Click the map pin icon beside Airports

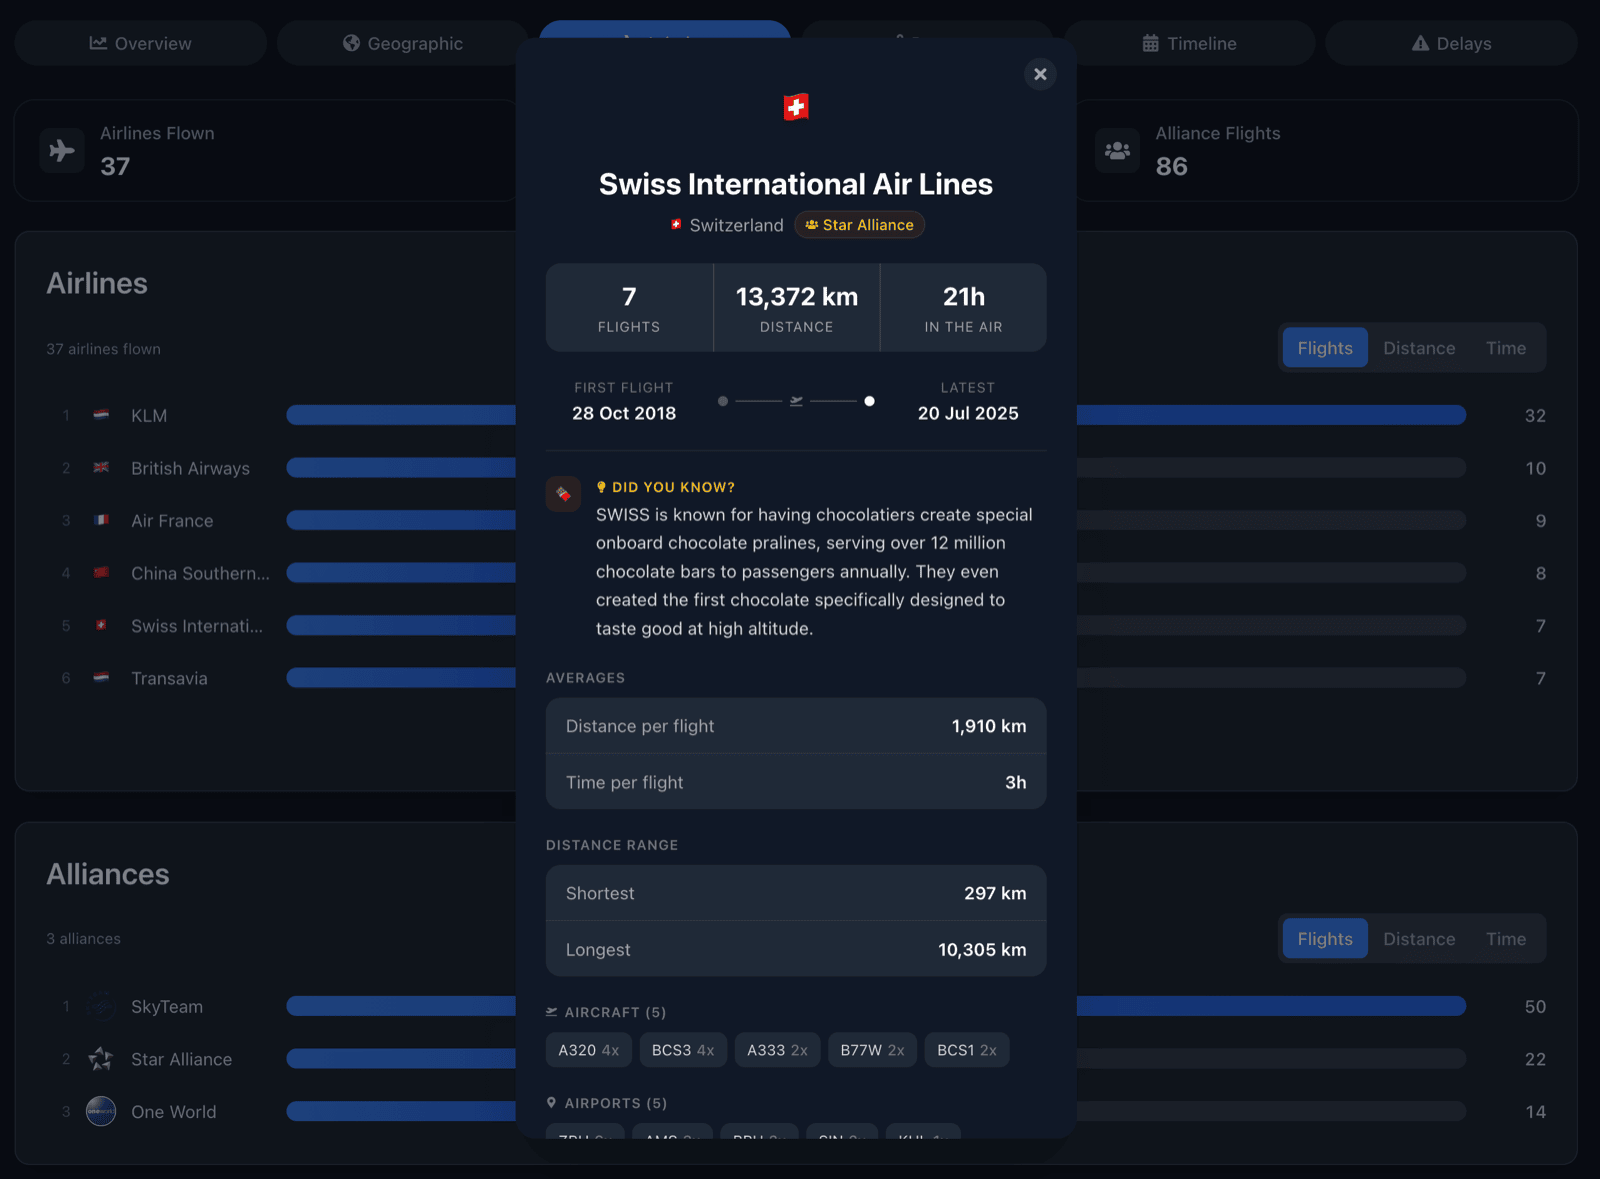[551, 1102]
